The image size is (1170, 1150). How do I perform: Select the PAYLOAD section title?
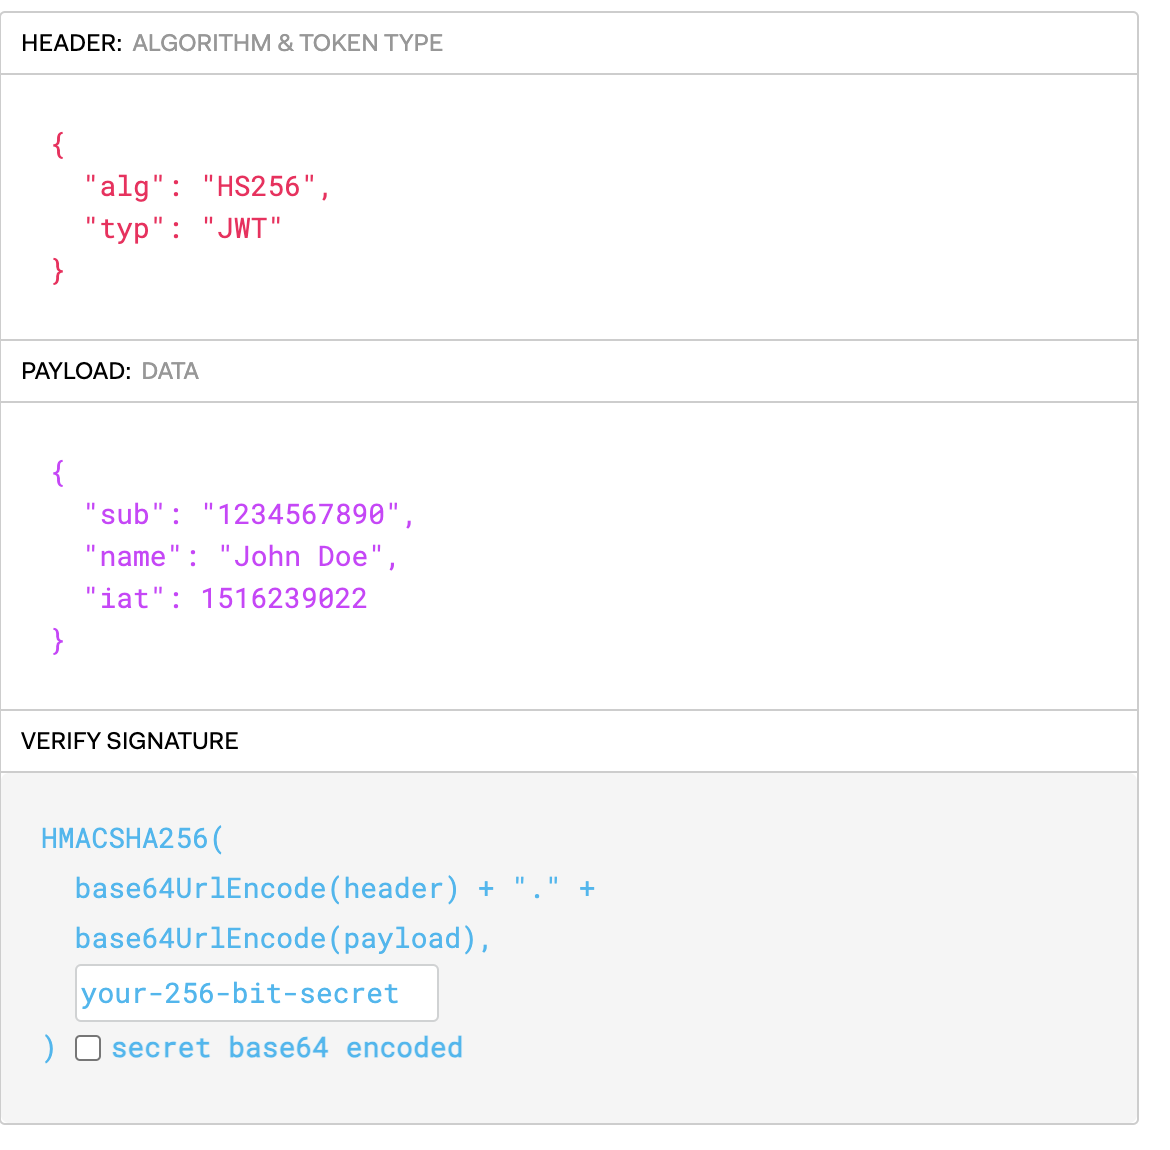point(76,371)
